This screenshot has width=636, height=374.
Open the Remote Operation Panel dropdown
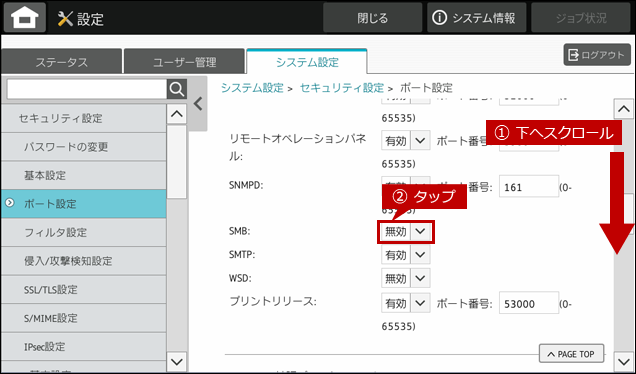[406, 141]
